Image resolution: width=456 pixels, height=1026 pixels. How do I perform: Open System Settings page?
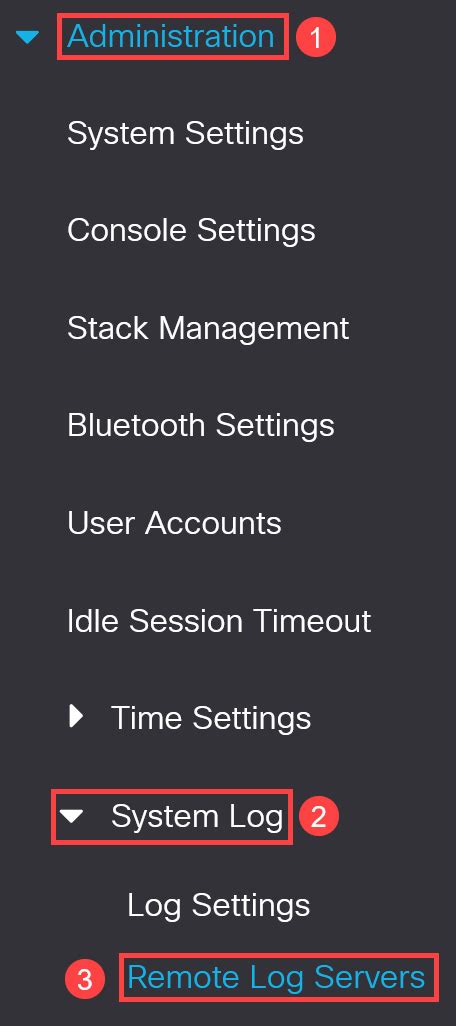pos(185,133)
